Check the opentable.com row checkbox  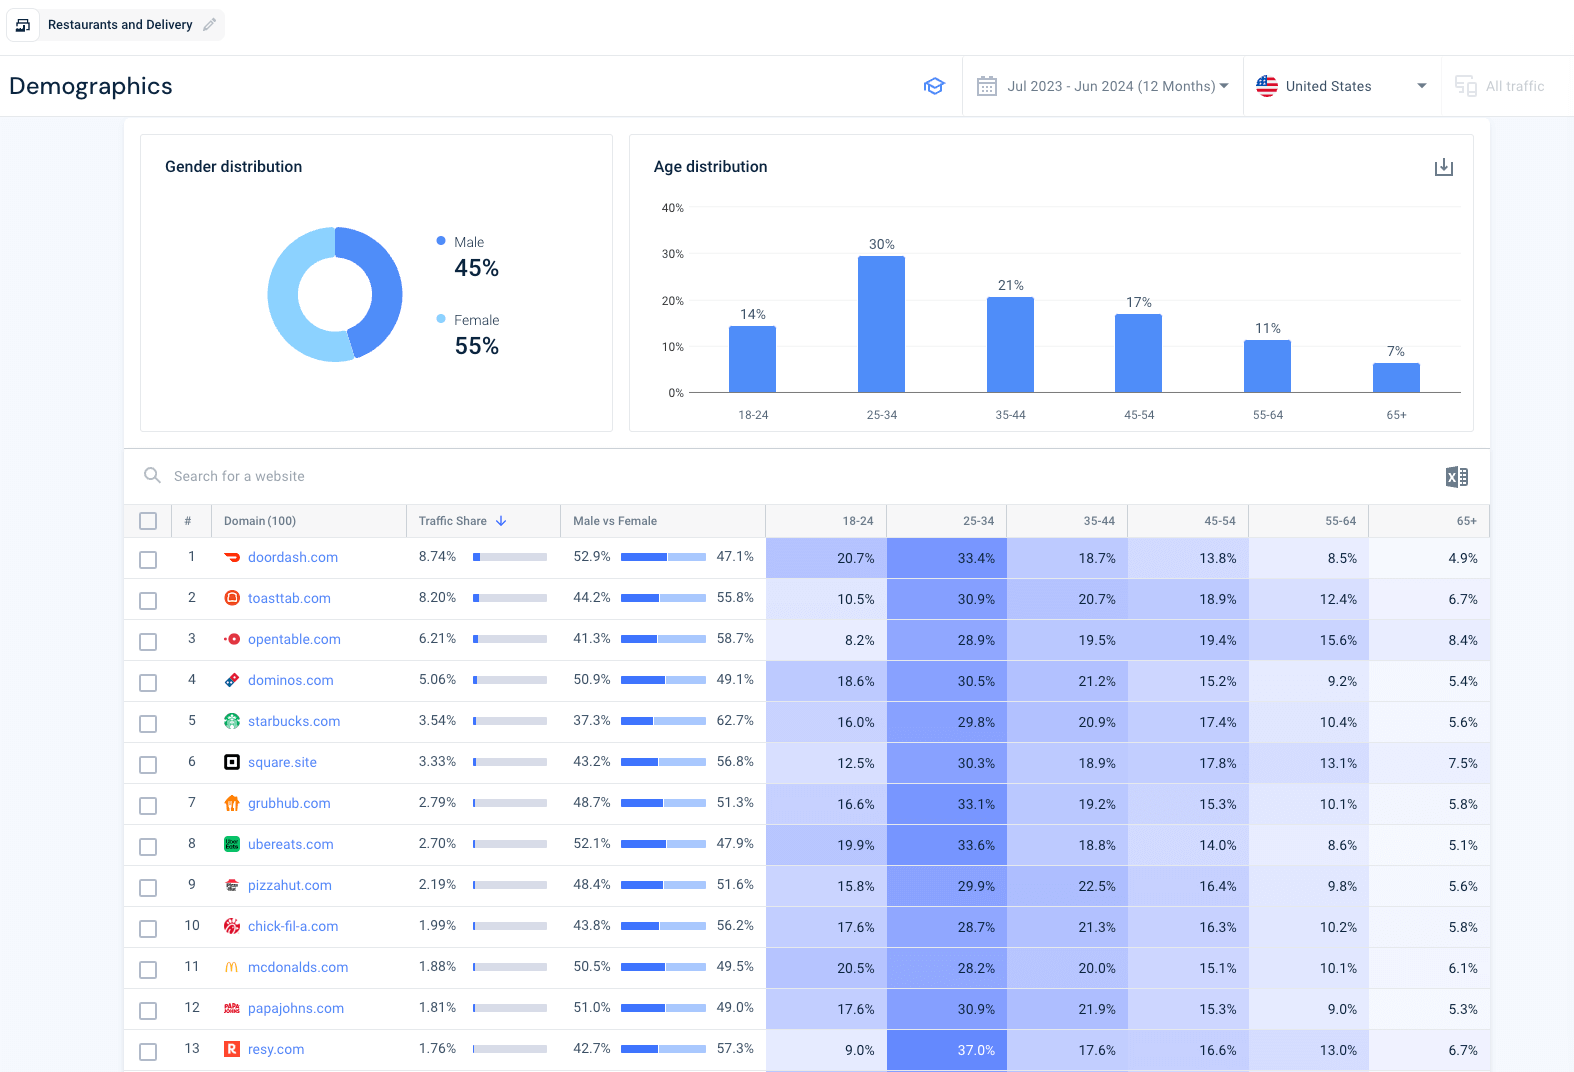[148, 642]
